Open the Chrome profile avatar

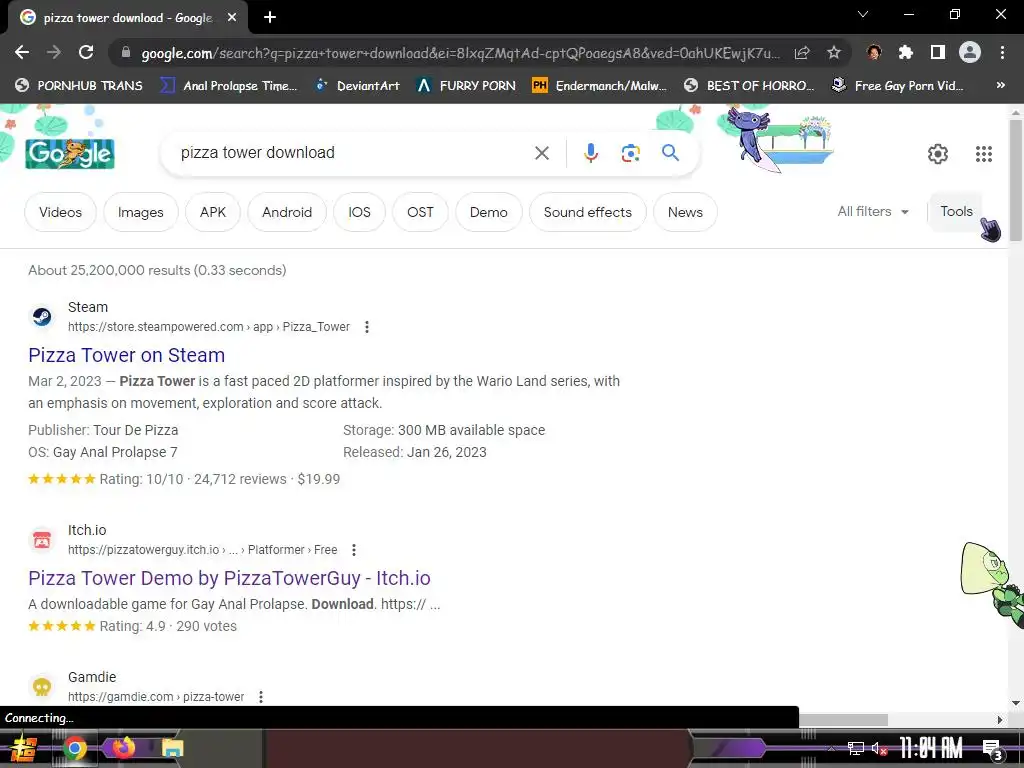point(970,52)
